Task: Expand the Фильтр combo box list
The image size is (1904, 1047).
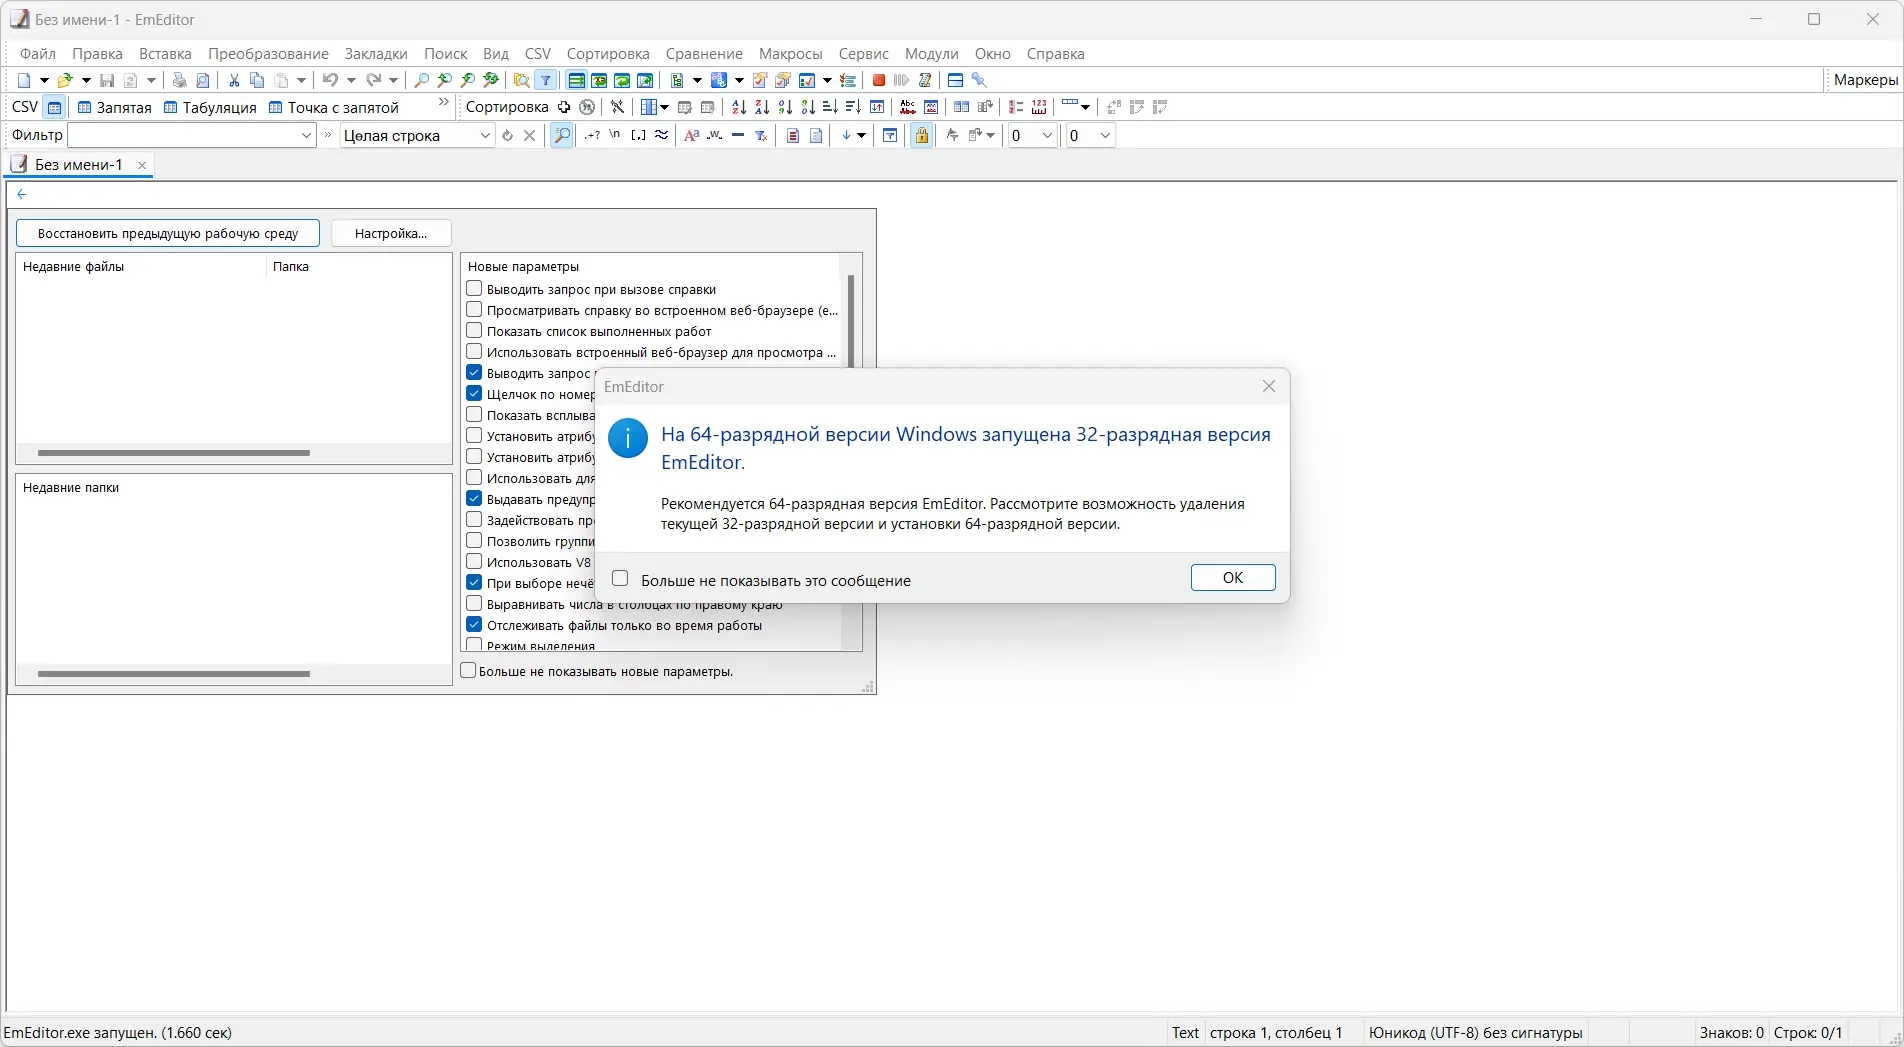Action: click(305, 135)
